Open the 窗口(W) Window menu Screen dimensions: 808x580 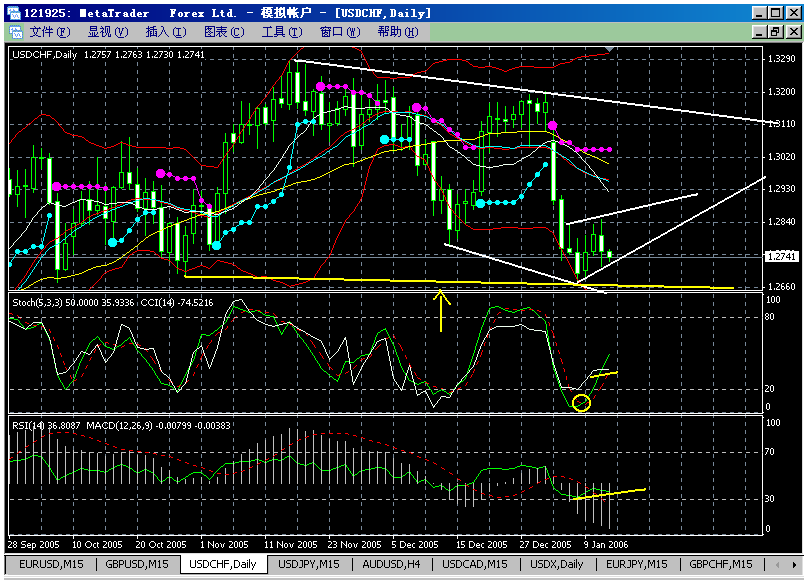340,32
